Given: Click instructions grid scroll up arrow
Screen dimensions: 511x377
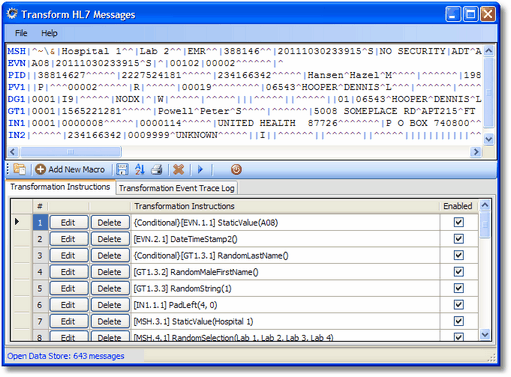Looking at the screenshot, I should [x=485, y=205].
